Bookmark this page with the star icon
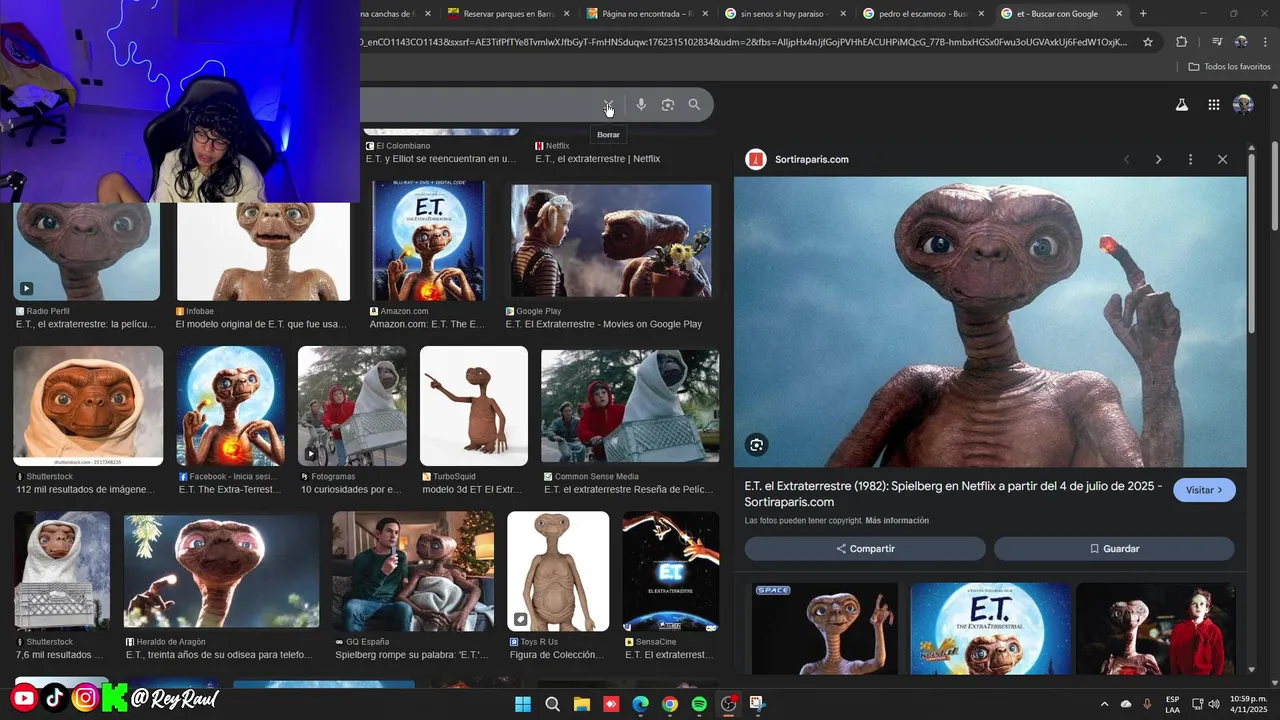Viewport: 1280px width, 720px height. [1148, 42]
